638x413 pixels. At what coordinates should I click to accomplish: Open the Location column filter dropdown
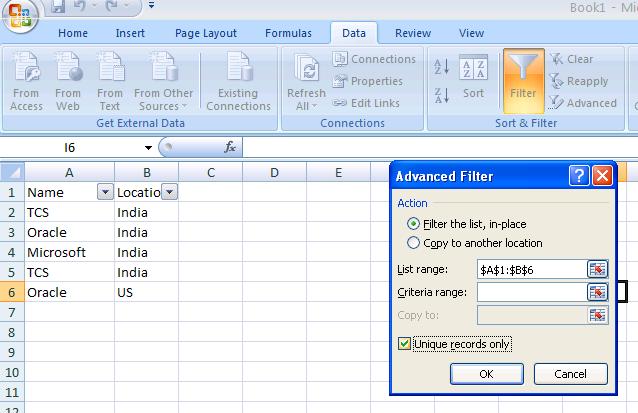point(169,192)
